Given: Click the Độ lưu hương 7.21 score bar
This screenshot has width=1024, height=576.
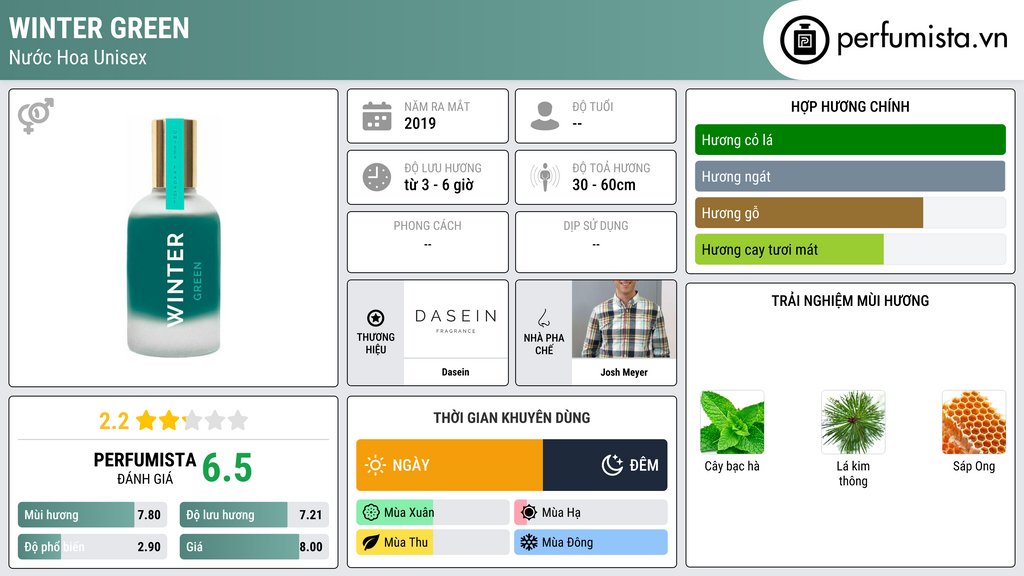Looking at the screenshot, I should 254,515.
